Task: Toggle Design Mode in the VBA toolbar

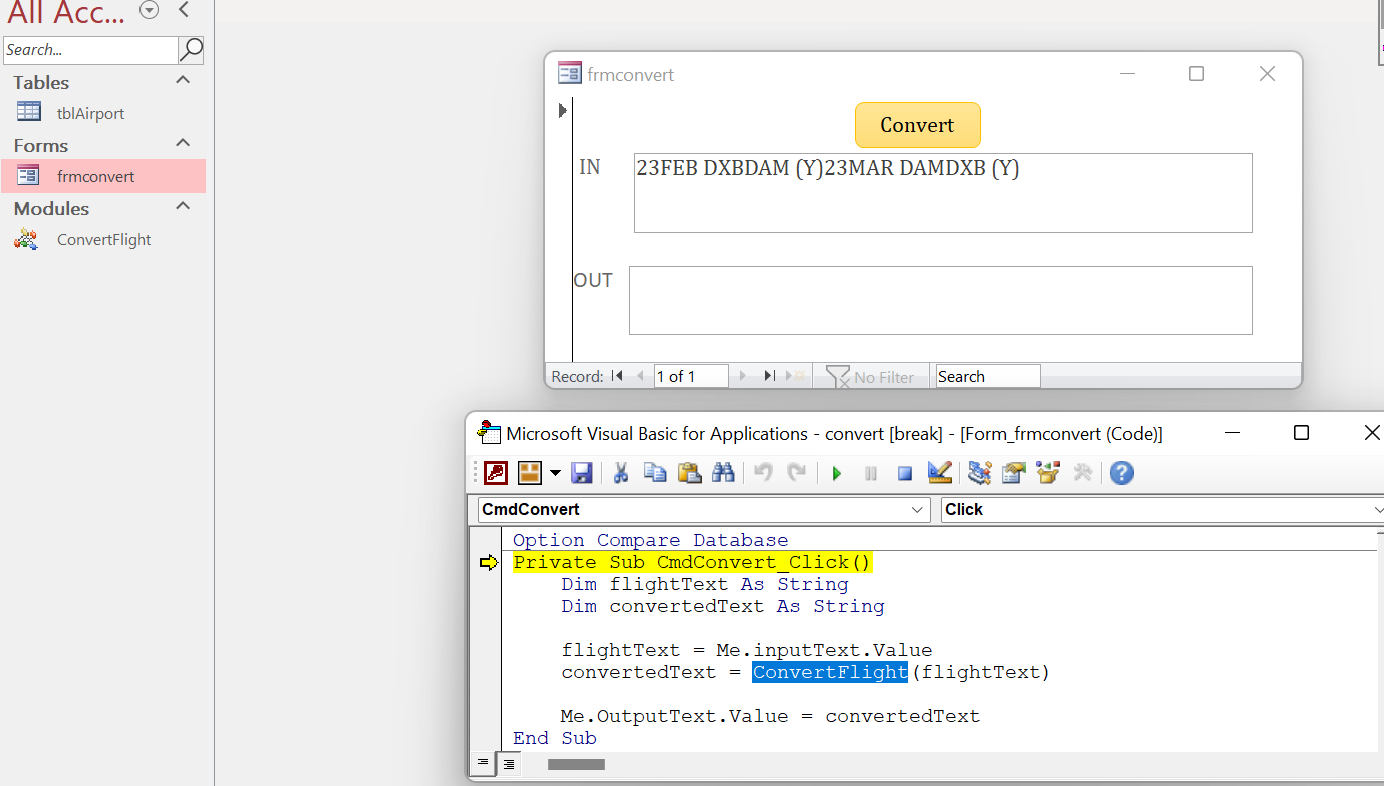Action: 939,473
